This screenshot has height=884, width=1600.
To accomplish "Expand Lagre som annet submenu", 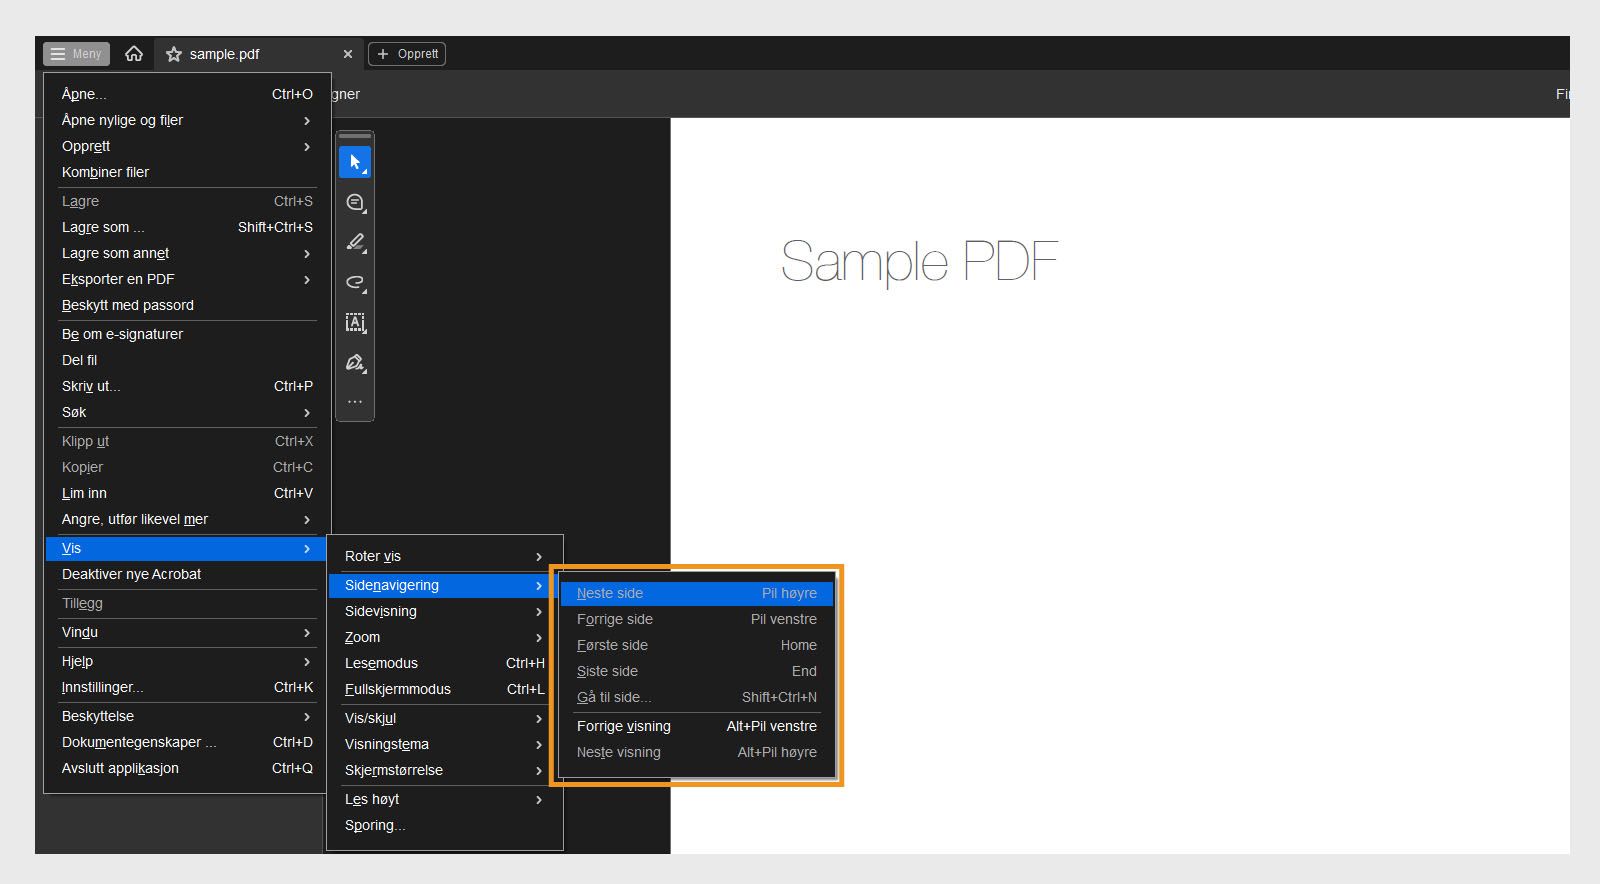I will pos(187,253).
